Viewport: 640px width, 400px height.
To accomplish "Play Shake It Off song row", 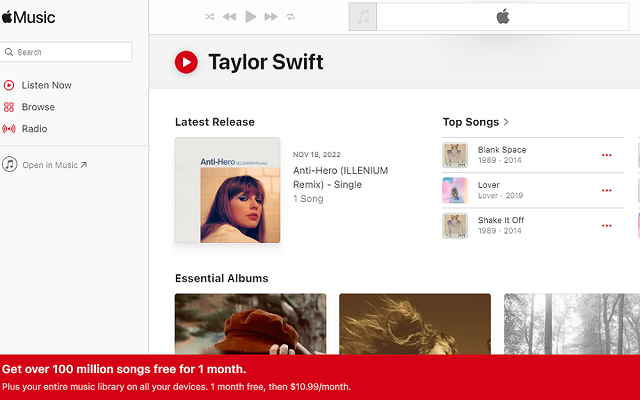I will 533,225.
